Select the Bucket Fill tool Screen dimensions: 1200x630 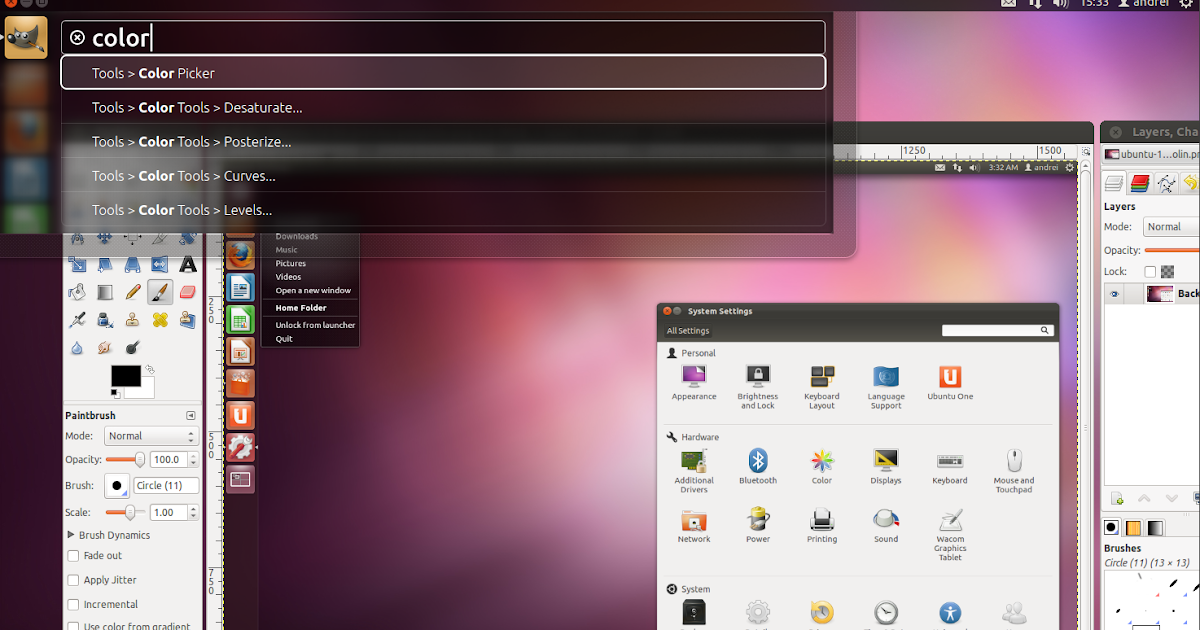76,291
